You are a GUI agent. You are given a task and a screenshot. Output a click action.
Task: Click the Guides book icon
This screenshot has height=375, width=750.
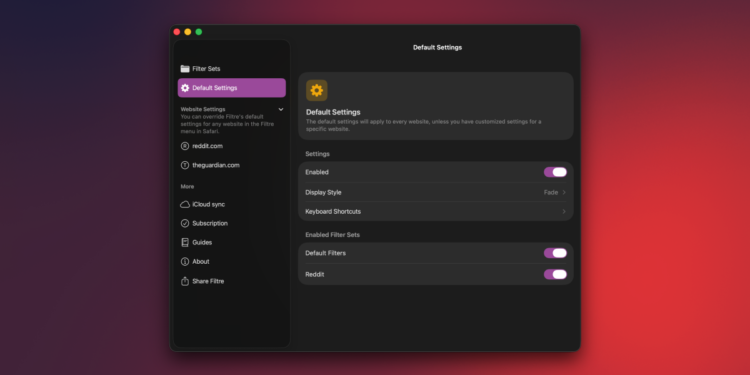click(x=185, y=243)
